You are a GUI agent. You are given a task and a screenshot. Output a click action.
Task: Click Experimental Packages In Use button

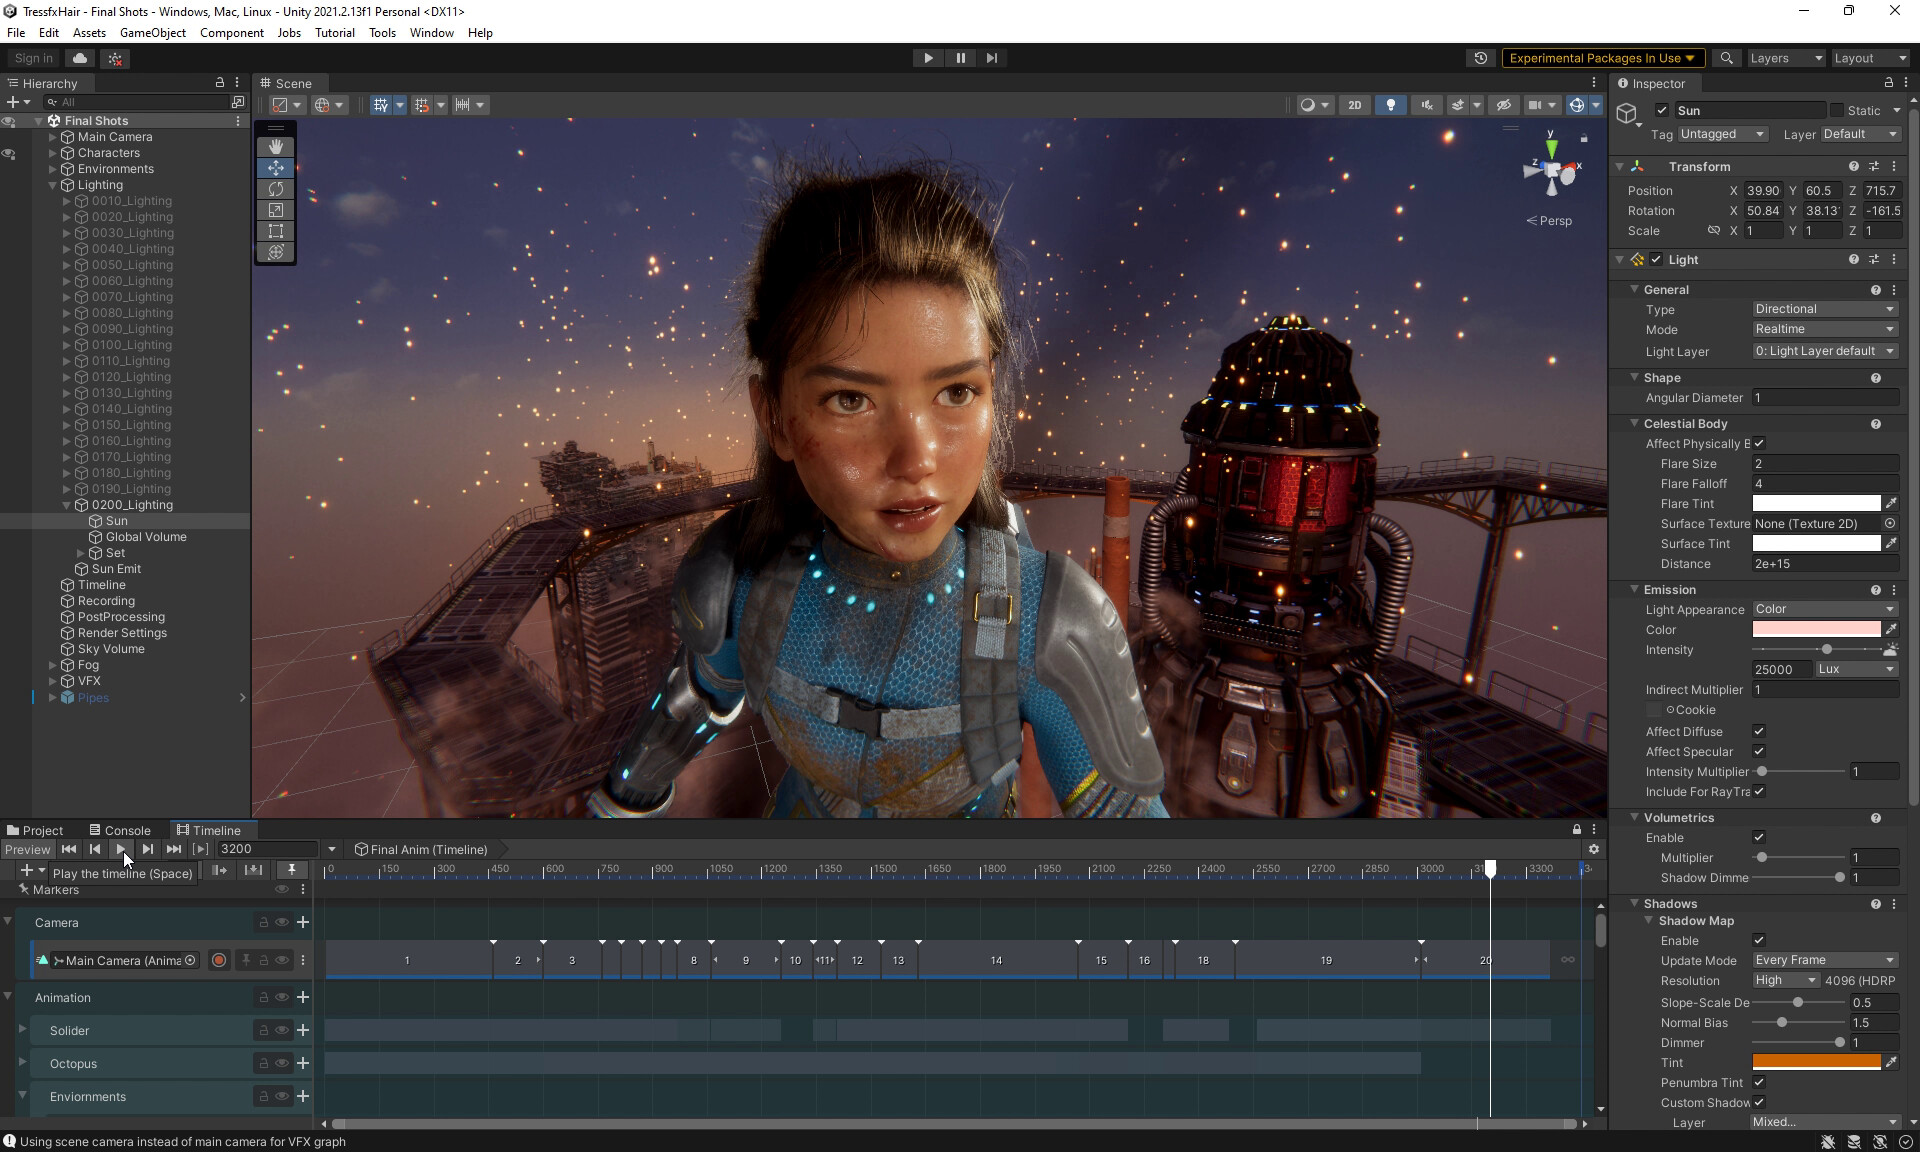[1602, 58]
